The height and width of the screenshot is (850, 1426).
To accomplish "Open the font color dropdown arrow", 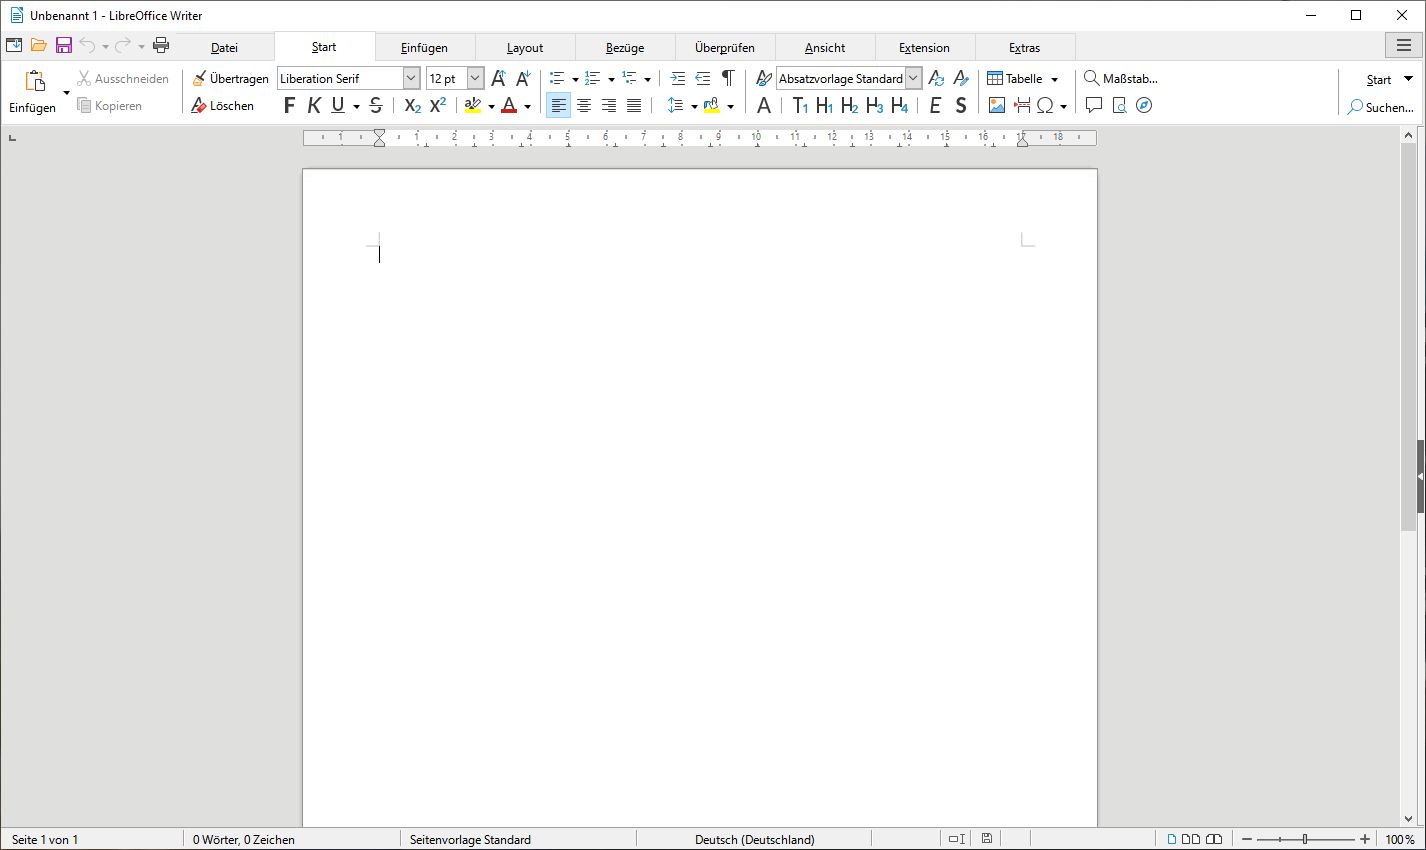I will point(527,106).
